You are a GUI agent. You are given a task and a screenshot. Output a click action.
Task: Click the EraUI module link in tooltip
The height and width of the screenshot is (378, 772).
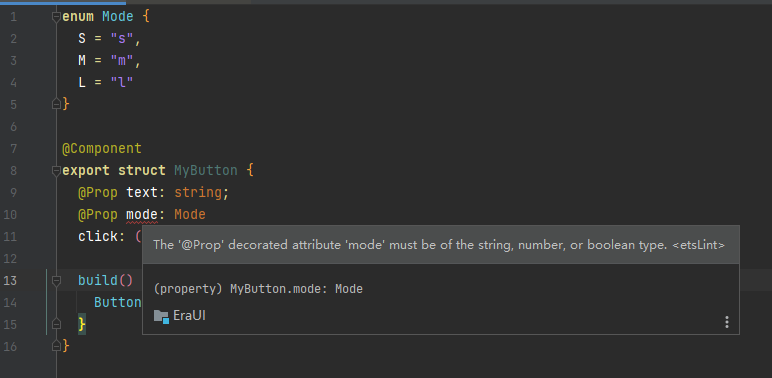point(190,315)
